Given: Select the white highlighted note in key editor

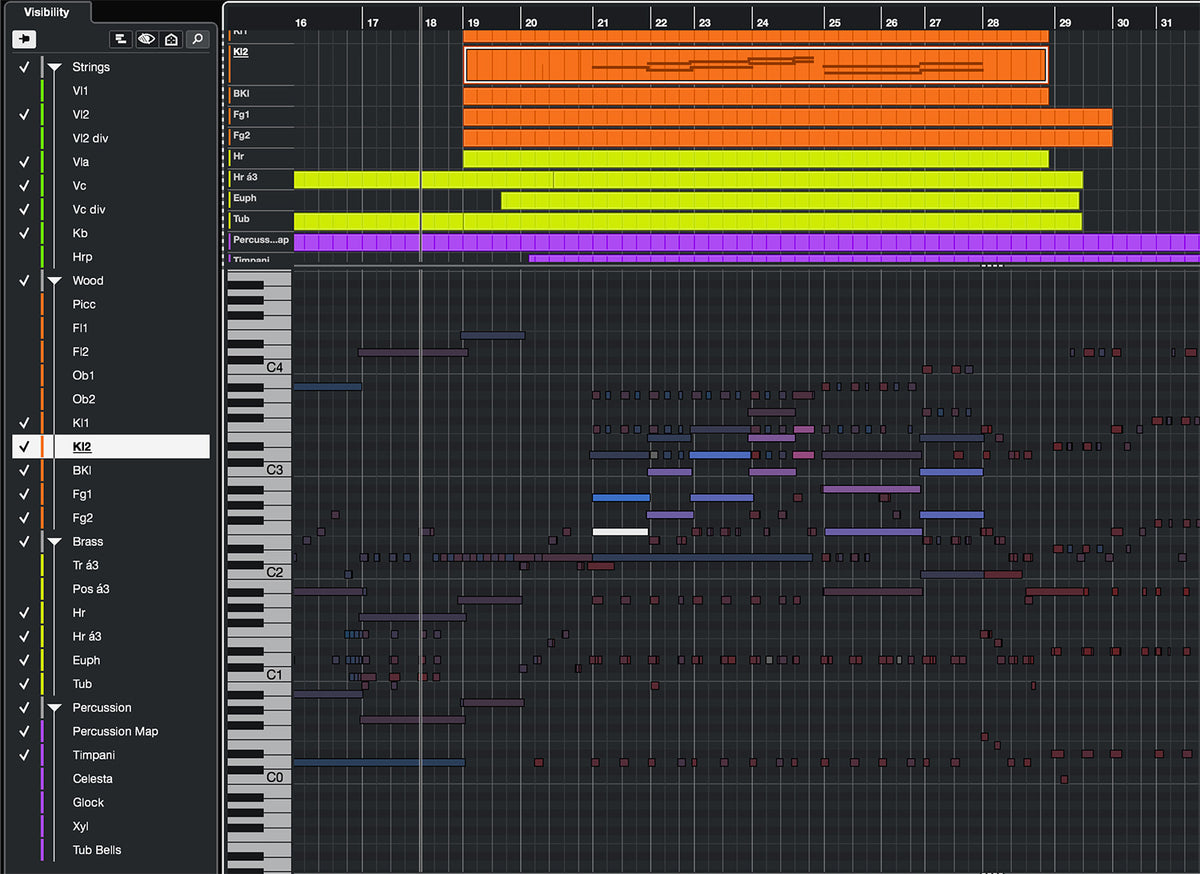Looking at the screenshot, I should [x=621, y=532].
